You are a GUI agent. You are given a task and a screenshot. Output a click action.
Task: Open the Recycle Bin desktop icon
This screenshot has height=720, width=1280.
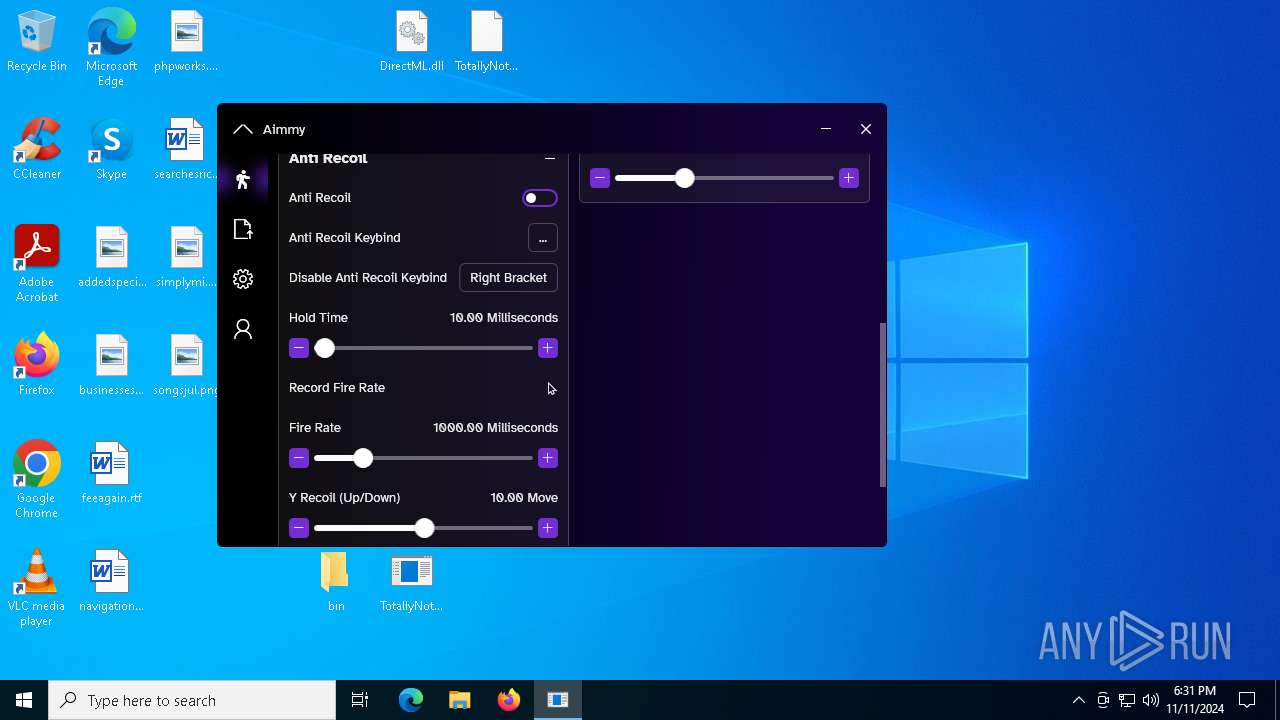tap(37, 42)
